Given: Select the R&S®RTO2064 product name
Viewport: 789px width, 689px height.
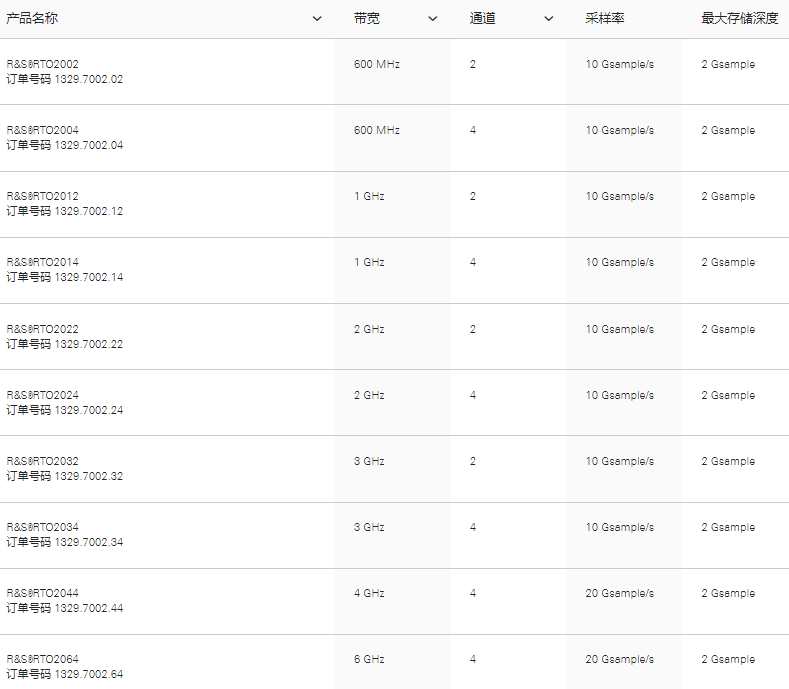Looking at the screenshot, I should coord(43,659).
